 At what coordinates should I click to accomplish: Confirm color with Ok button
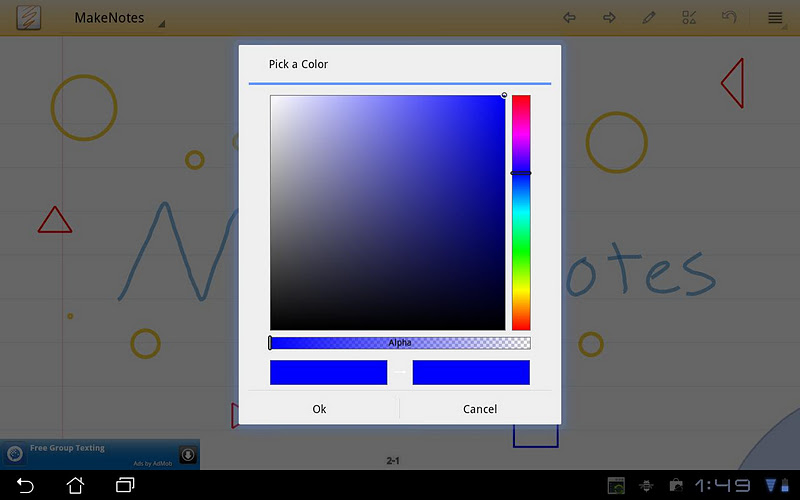pyautogui.click(x=319, y=409)
